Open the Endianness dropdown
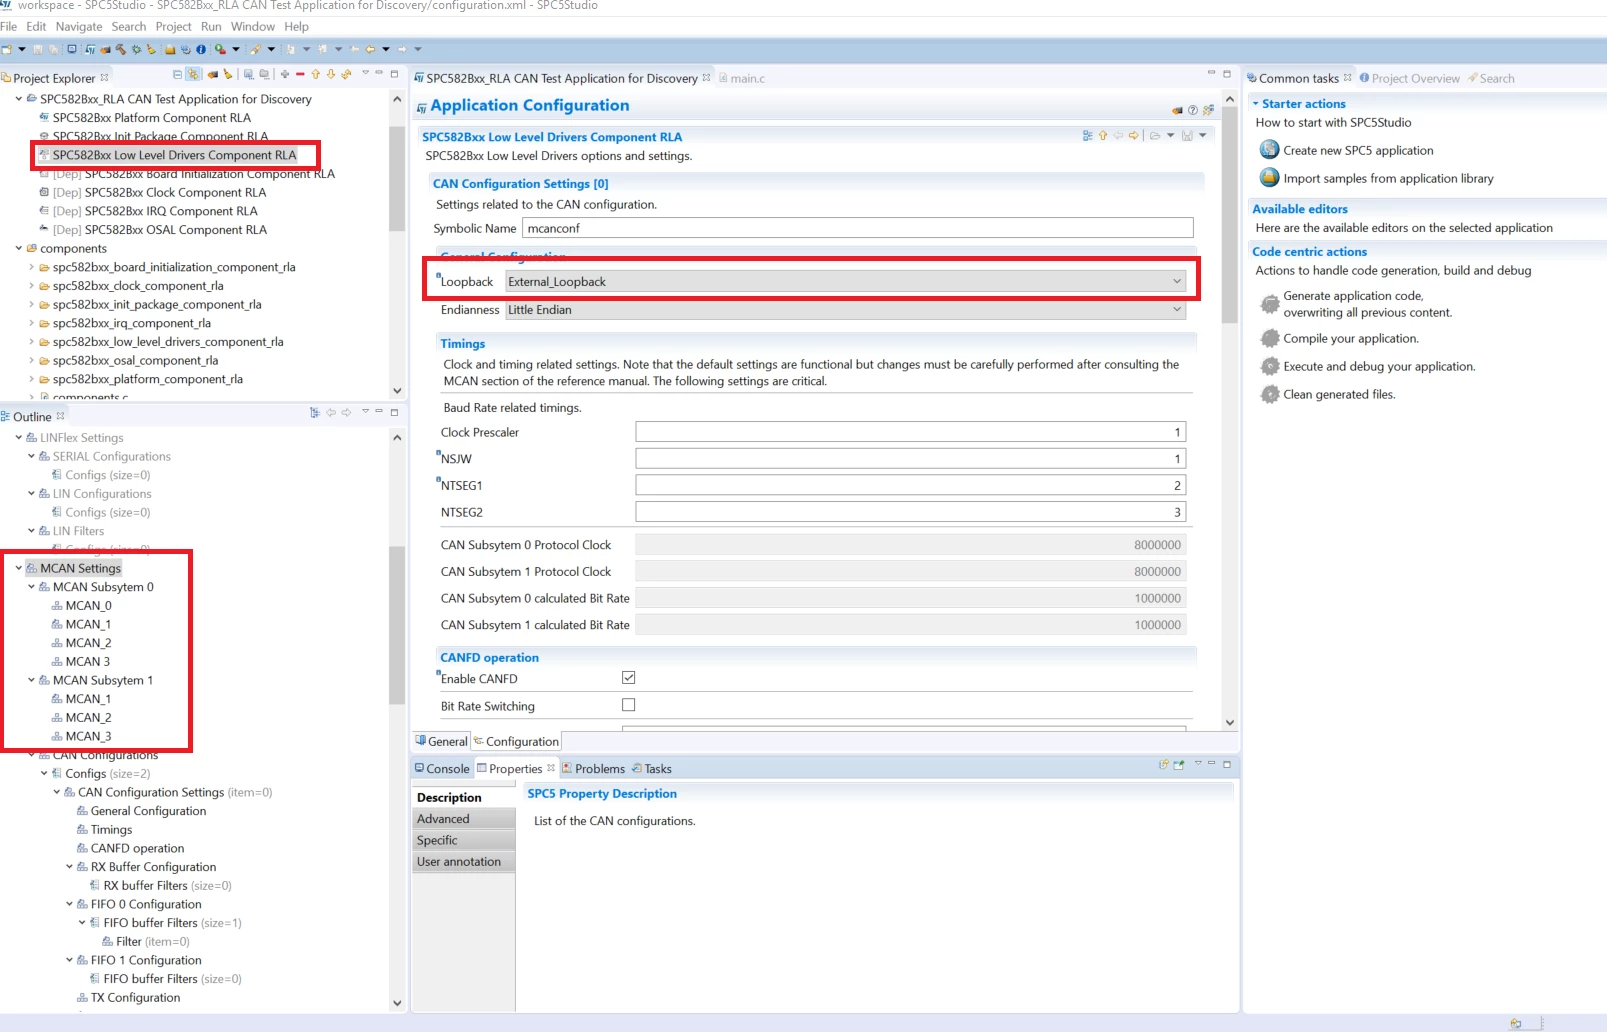The width and height of the screenshot is (1607, 1032). pos(845,310)
